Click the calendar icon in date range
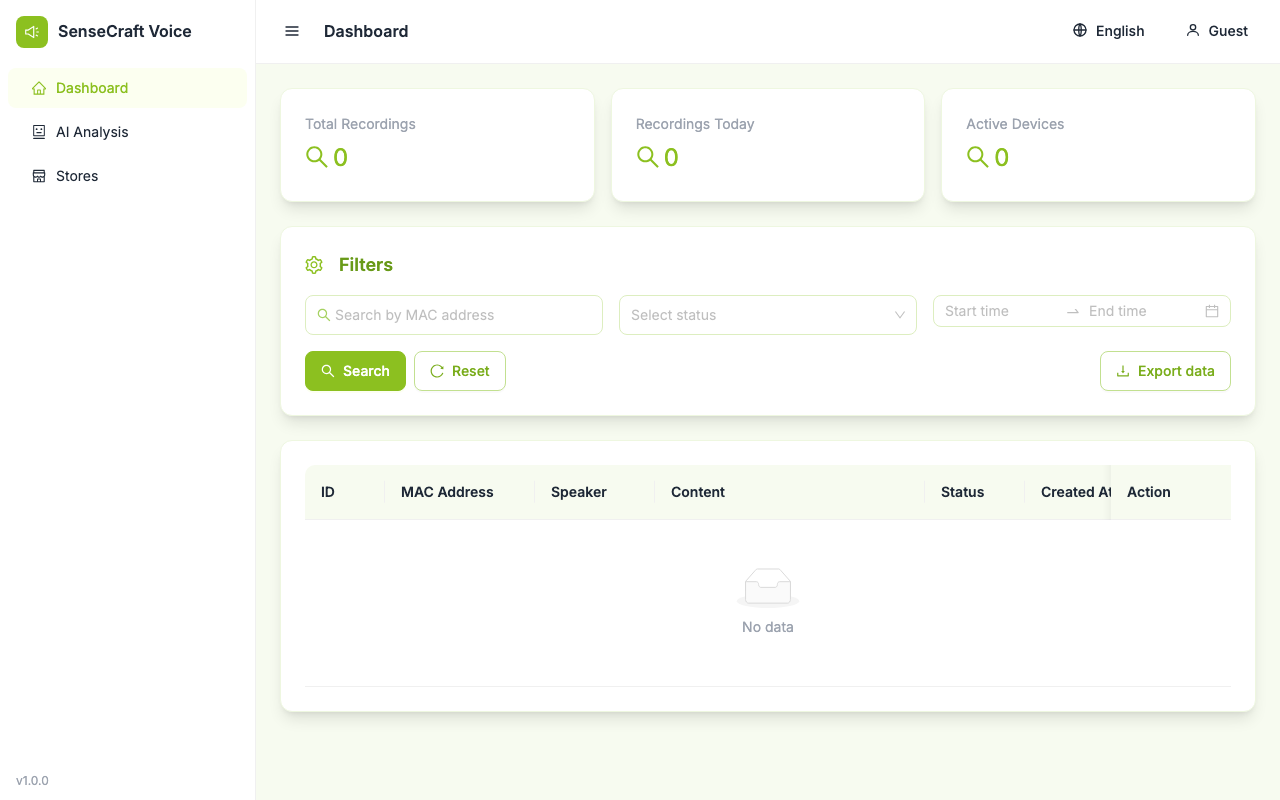The width and height of the screenshot is (1280, 800). pos(1212,311)
